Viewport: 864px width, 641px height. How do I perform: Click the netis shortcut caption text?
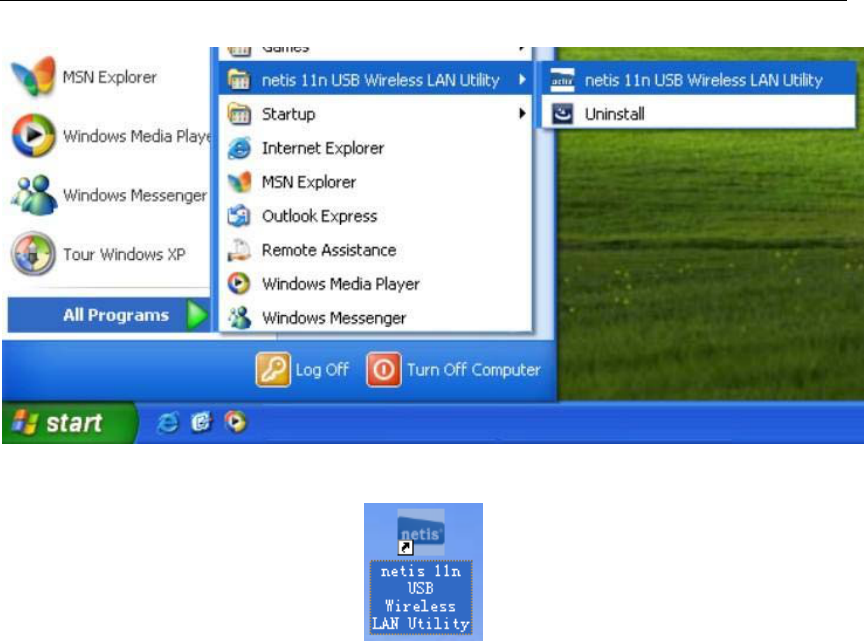421,597
